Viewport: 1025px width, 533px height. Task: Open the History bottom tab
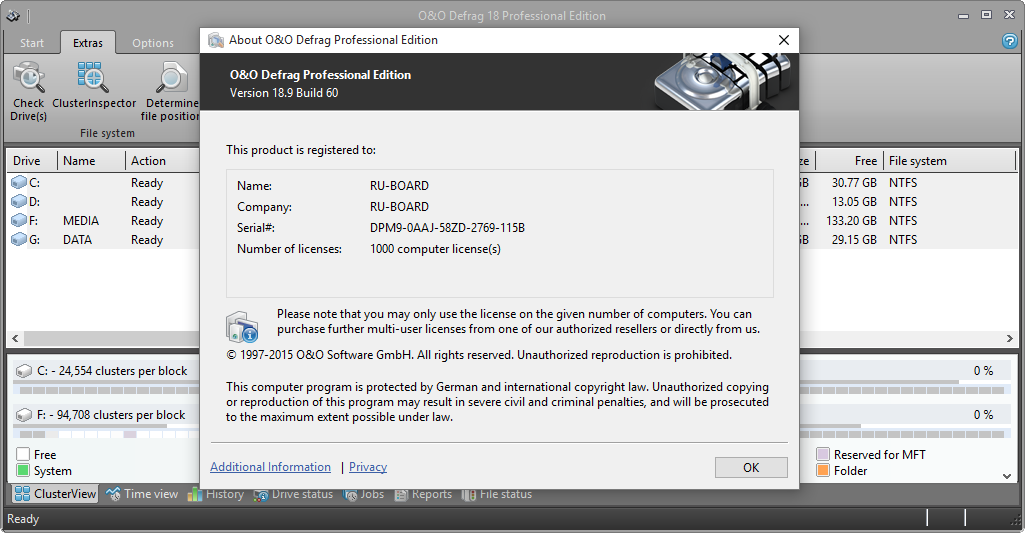[x=216, y=494]
